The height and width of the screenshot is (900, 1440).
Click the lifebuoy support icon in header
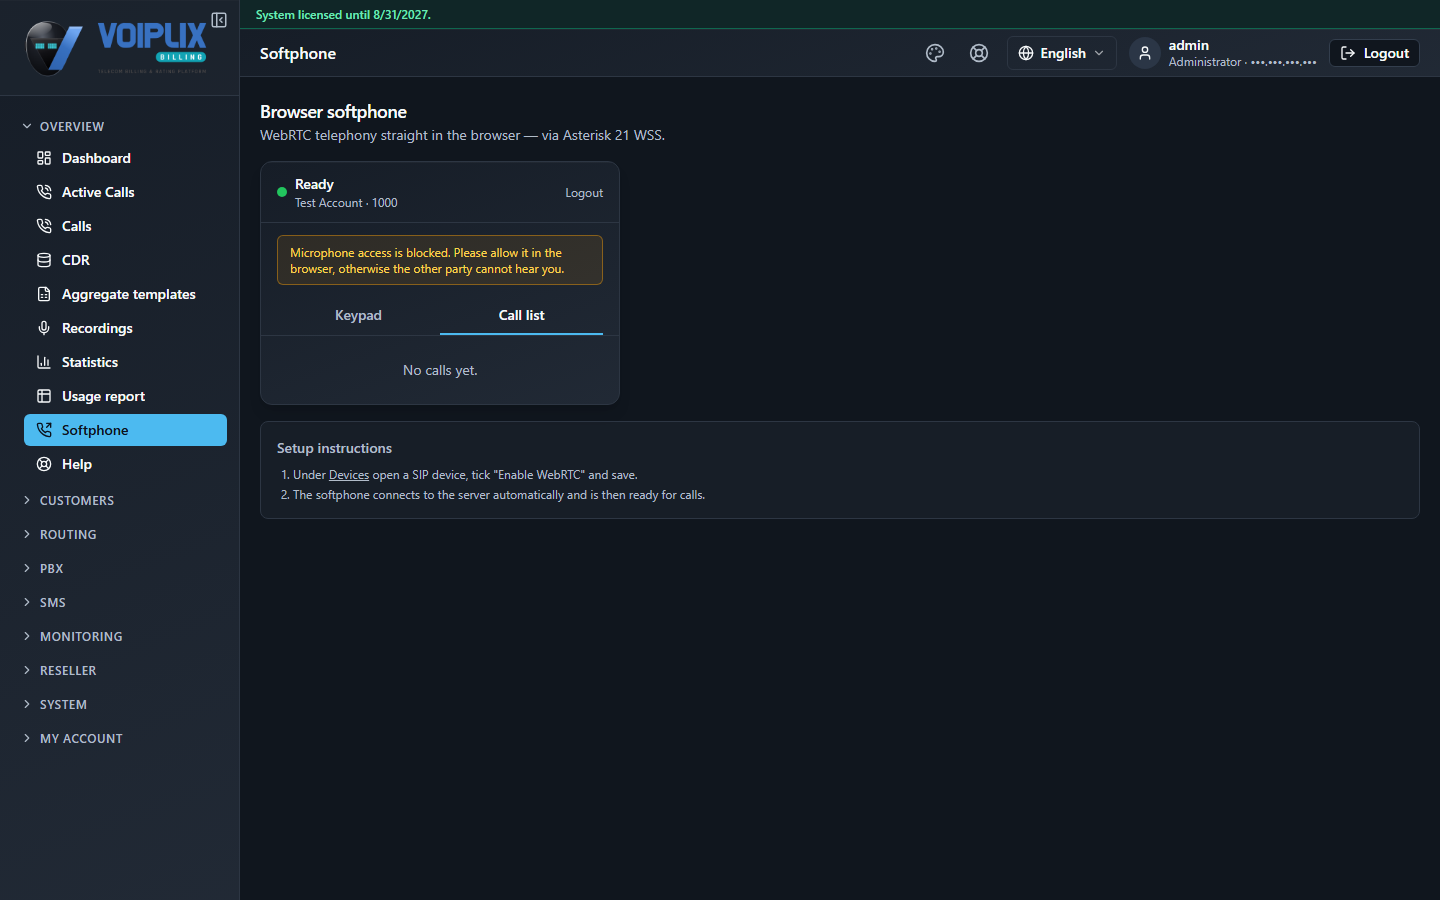tap(979, 53)
